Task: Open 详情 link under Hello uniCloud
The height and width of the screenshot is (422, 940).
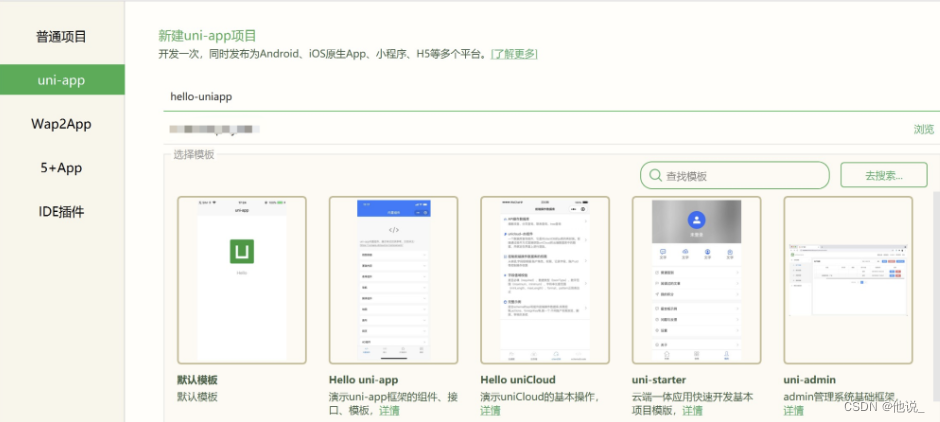Action: tap(490, 411)
